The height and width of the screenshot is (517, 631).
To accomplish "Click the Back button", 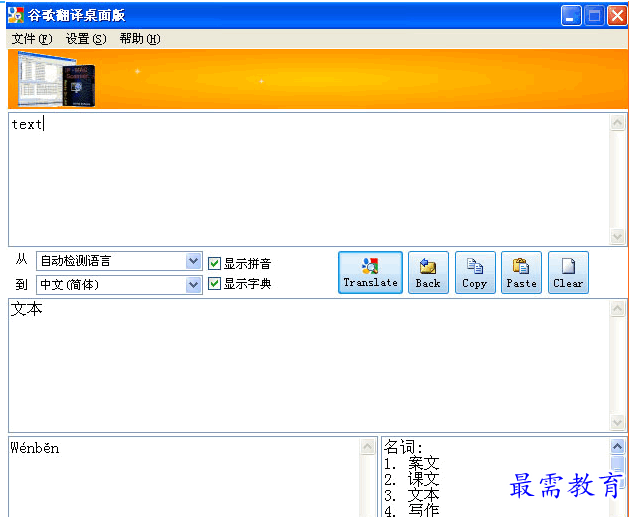I will pos(428,272).
